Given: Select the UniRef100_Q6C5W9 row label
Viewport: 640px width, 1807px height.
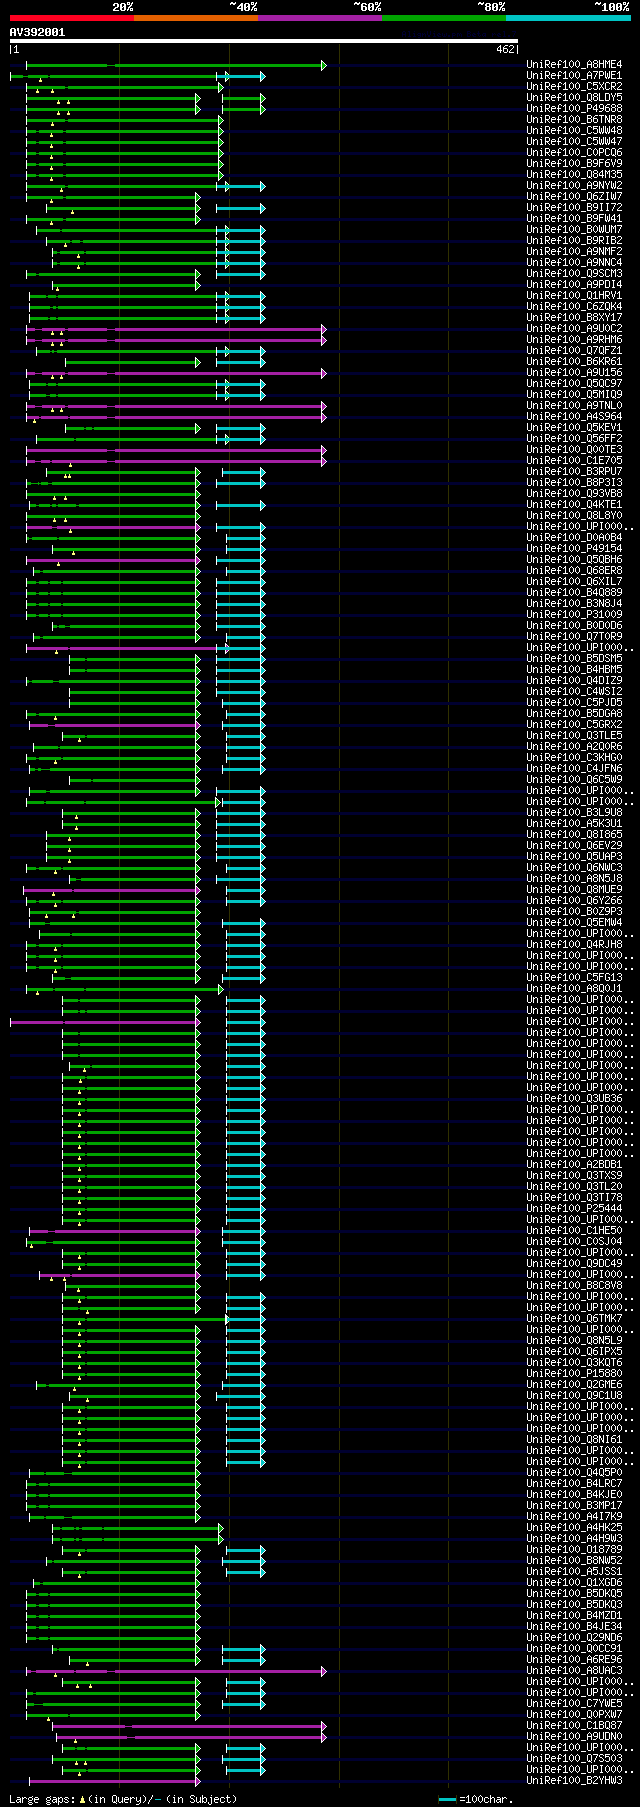Looking at the screenshot, I should coord(574,780).
